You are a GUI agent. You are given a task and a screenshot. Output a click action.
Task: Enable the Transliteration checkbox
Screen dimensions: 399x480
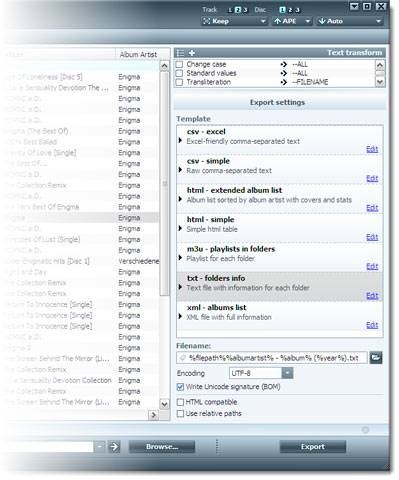coord(179,82)
